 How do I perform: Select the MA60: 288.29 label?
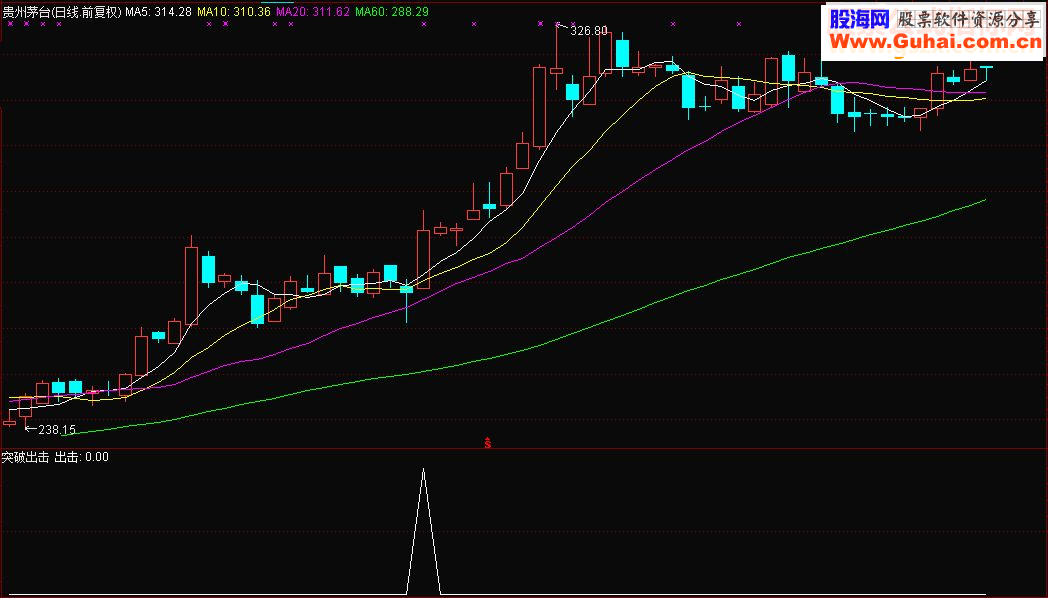(392, 12)
